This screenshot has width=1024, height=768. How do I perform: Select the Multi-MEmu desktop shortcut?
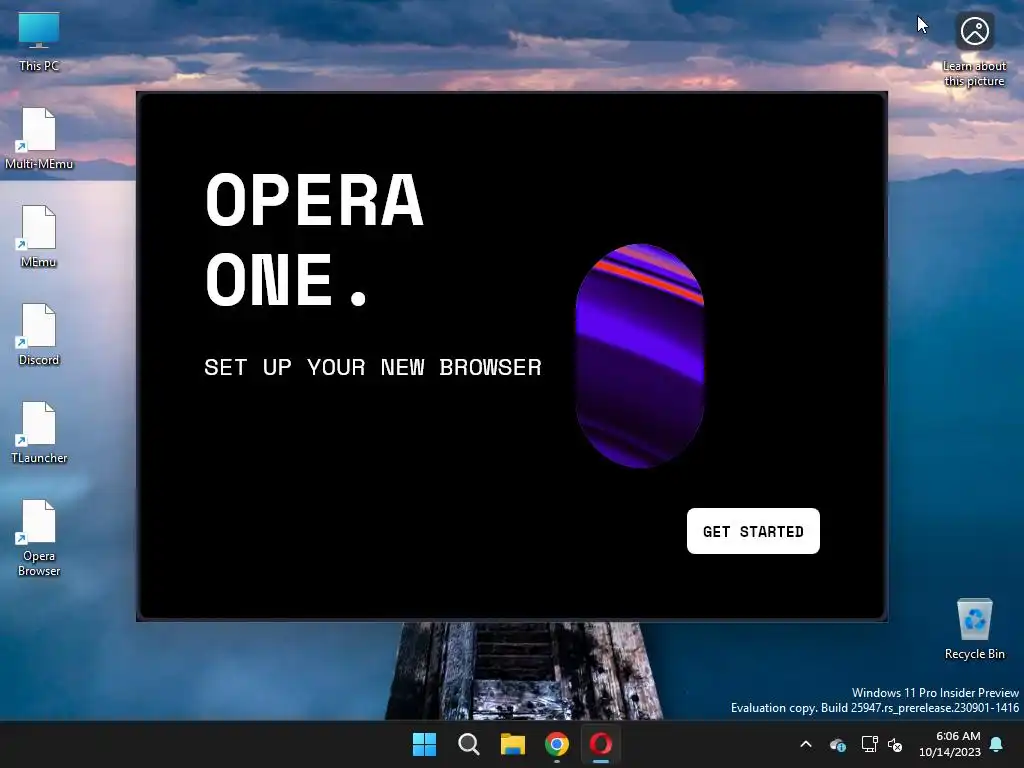(x=39, y=139)
